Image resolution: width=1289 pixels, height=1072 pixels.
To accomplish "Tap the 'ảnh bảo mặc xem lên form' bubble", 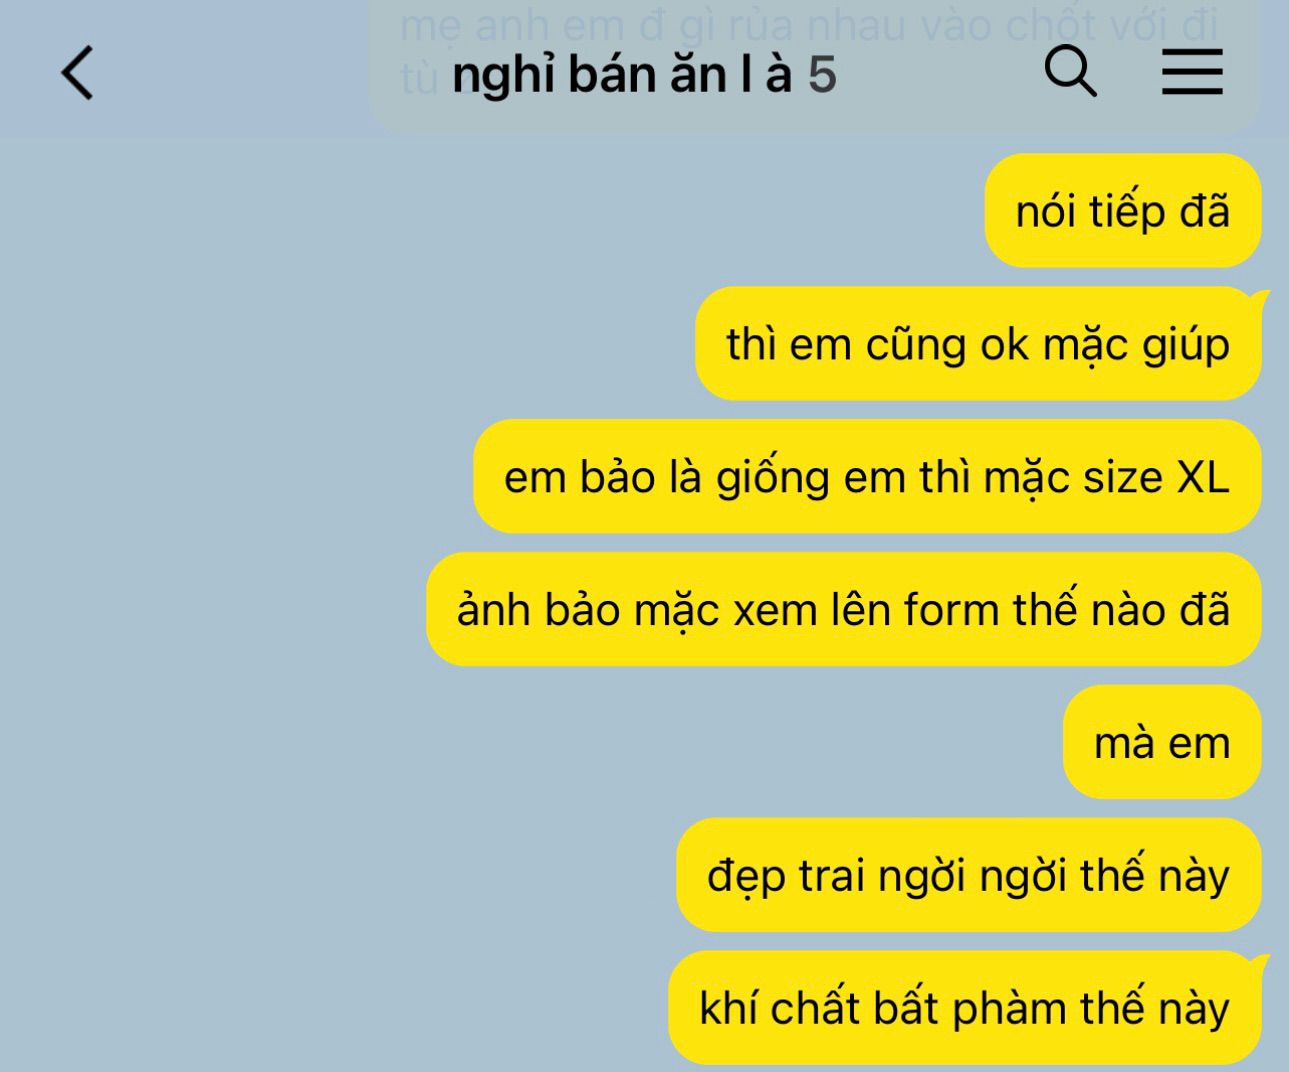I will point(843,610).
